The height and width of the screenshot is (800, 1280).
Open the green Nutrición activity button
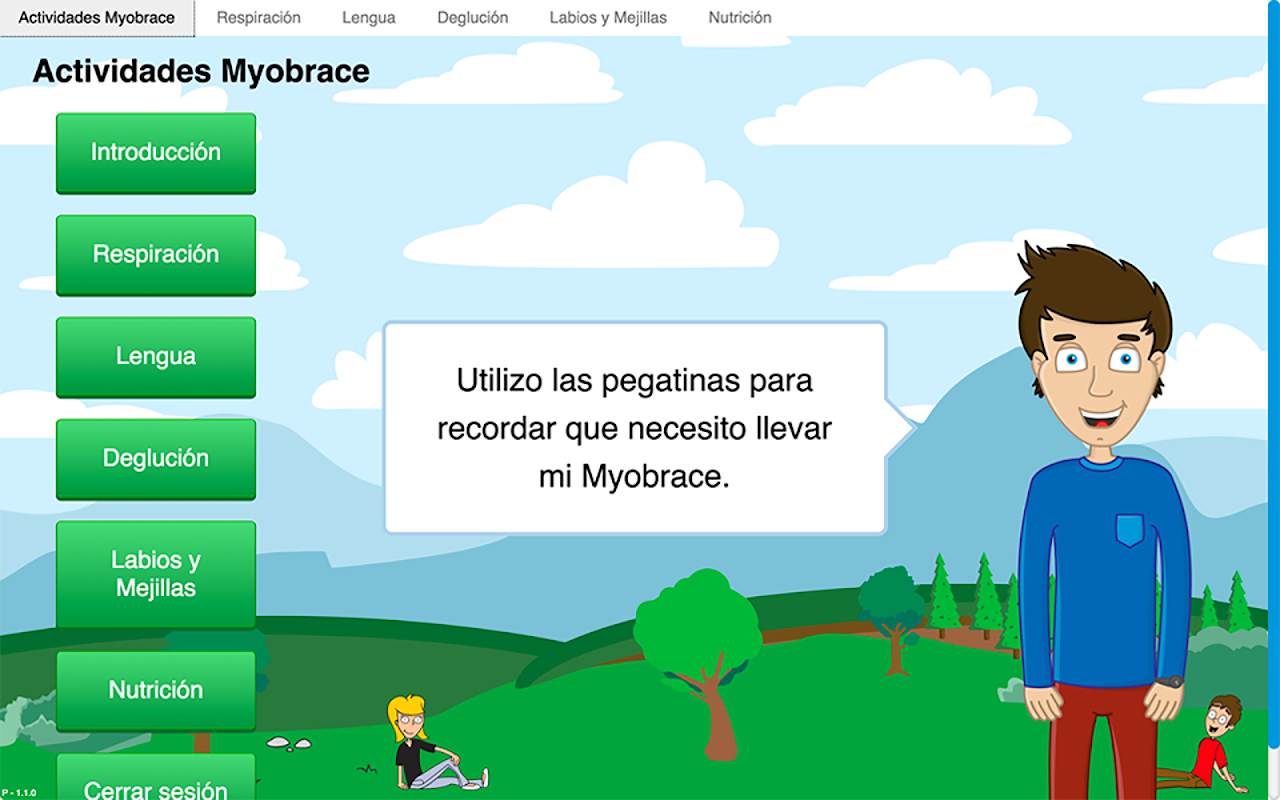(x=156, y=691)
